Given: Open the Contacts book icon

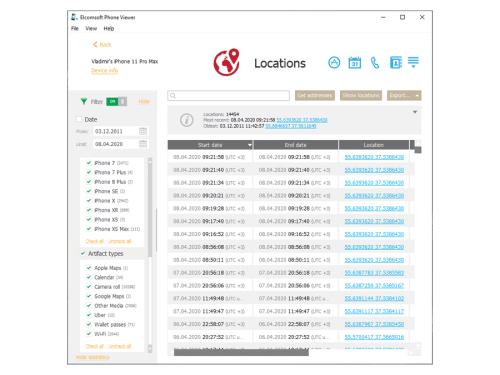Looking at the screenshot, I should pyautogui.click(x=396, y=62).
